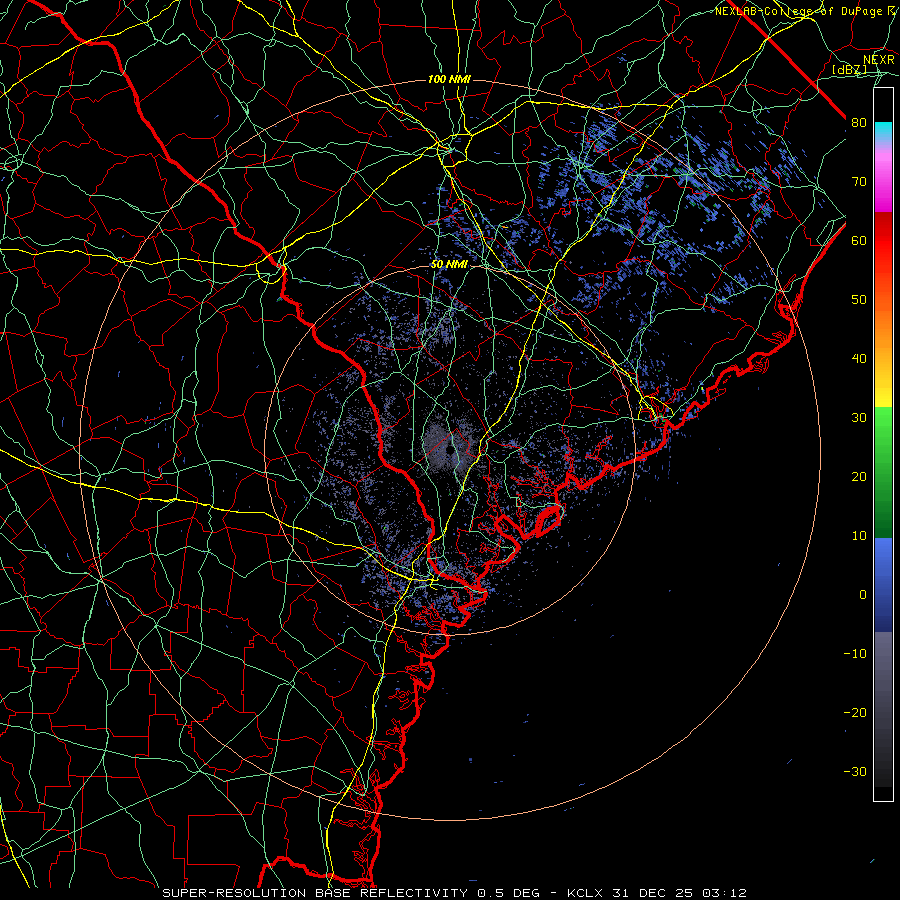This screenshot has height=900, width=900.
Task: Click the "31 DEC 25 03:12" timestamp
Action: click(681, 893)
